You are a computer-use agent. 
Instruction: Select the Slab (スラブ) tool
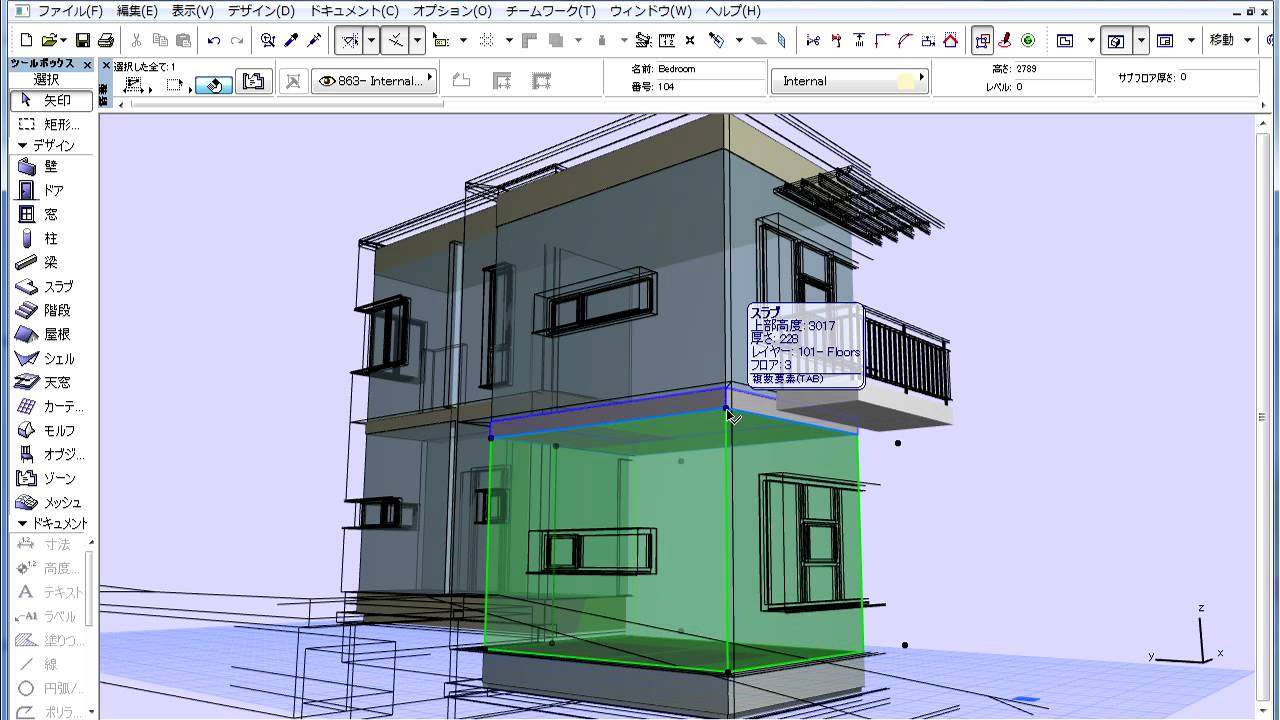51,286
